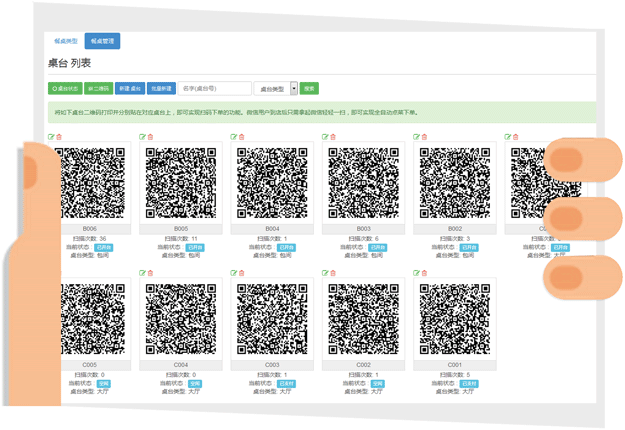Click the B005 QR code image
This screenshot has height=430, width=625.
181,183
